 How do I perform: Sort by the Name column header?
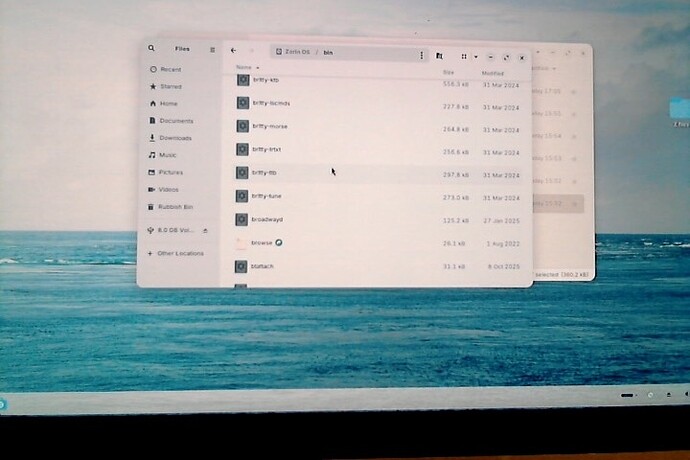(x=244, y=67)
